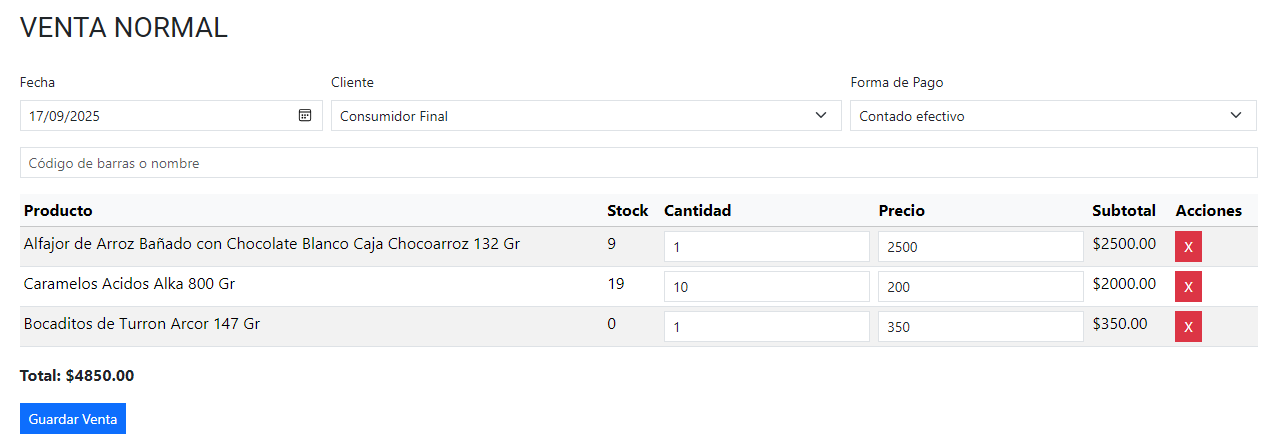Click the Guardar Venta button
The width and height of the screenshot is (1265, 442).
(x=73, y=419)
